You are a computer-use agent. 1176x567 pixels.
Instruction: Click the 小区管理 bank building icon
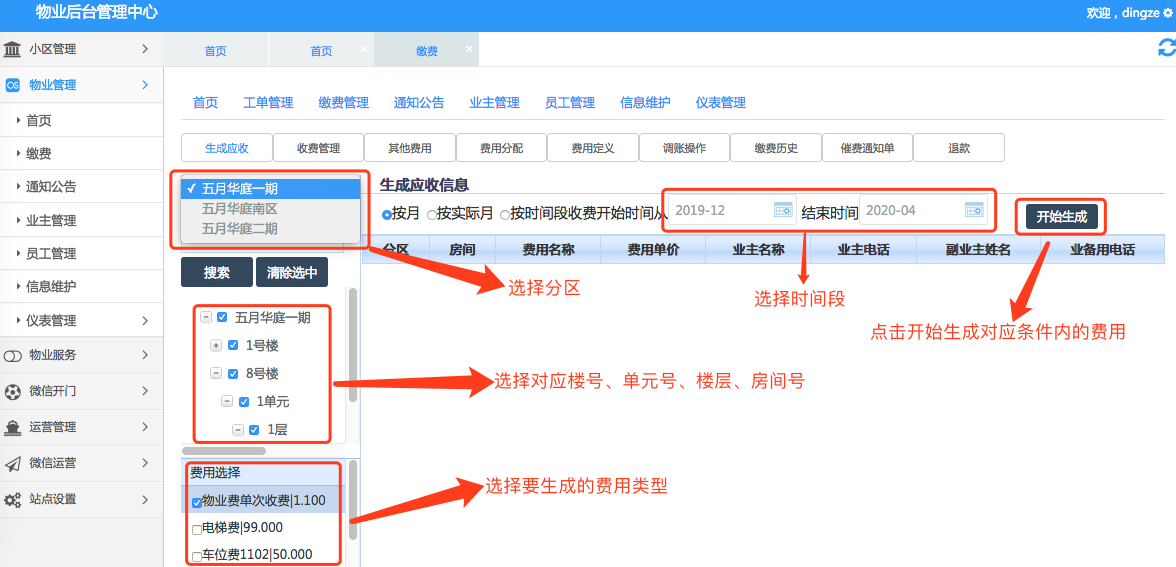(13, 50)
